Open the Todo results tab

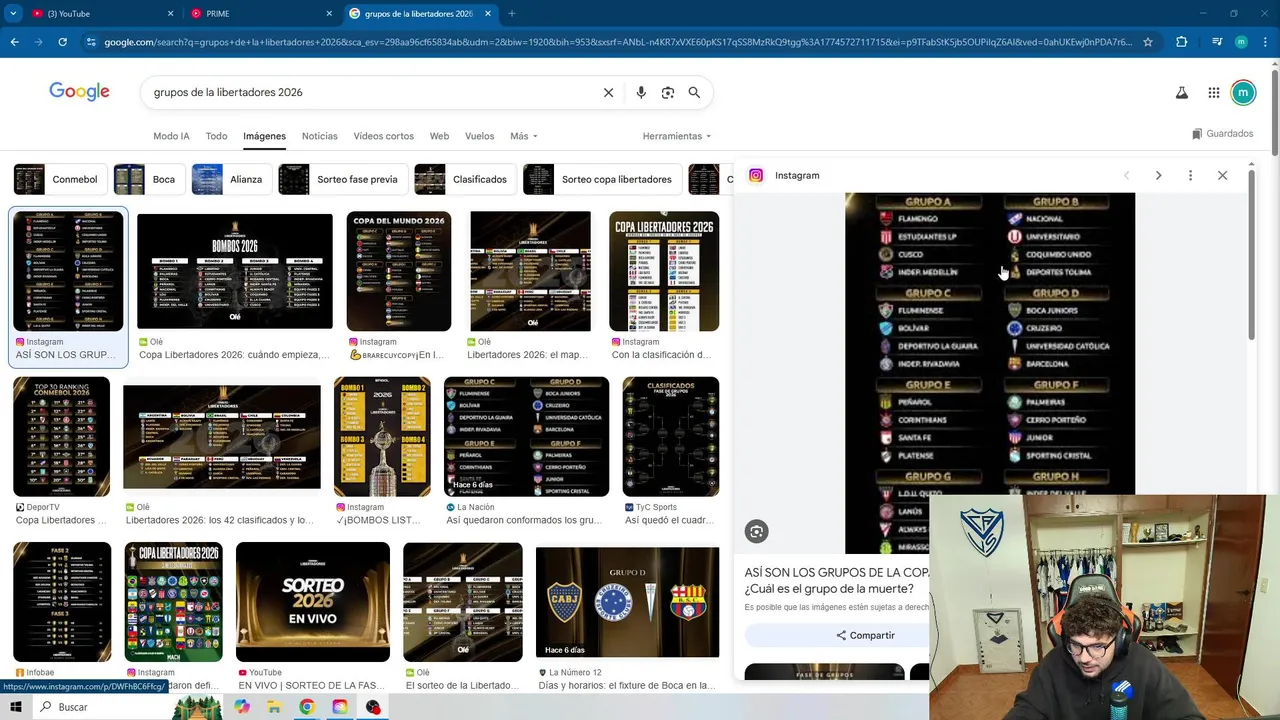coord(216,136)
